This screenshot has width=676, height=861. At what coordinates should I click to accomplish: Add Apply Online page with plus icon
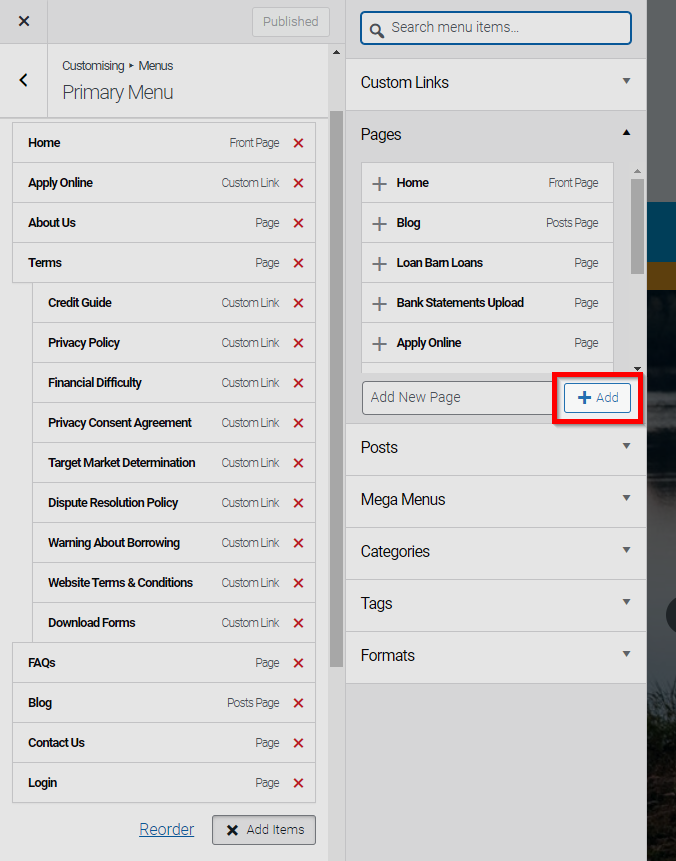click(x=379, y=344)
